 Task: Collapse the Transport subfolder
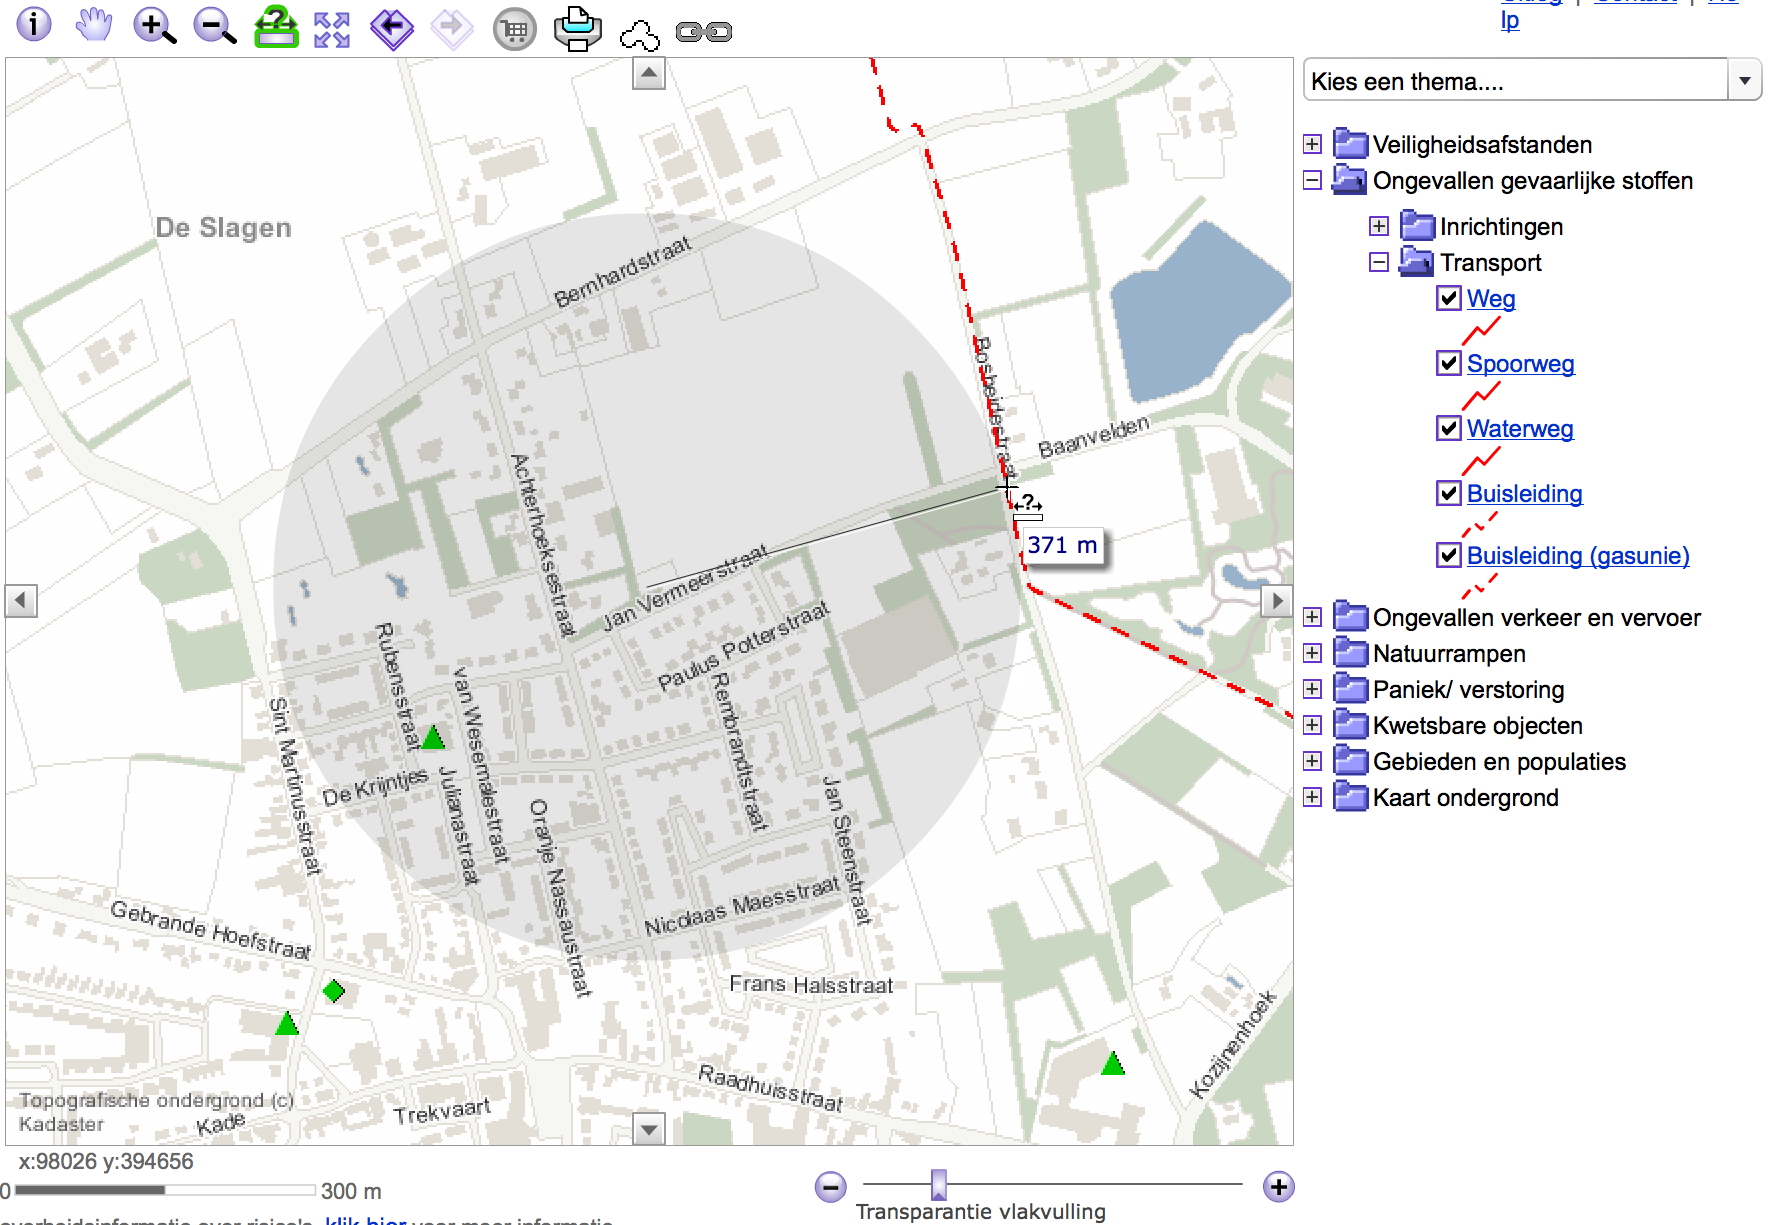coord(1379,262)
